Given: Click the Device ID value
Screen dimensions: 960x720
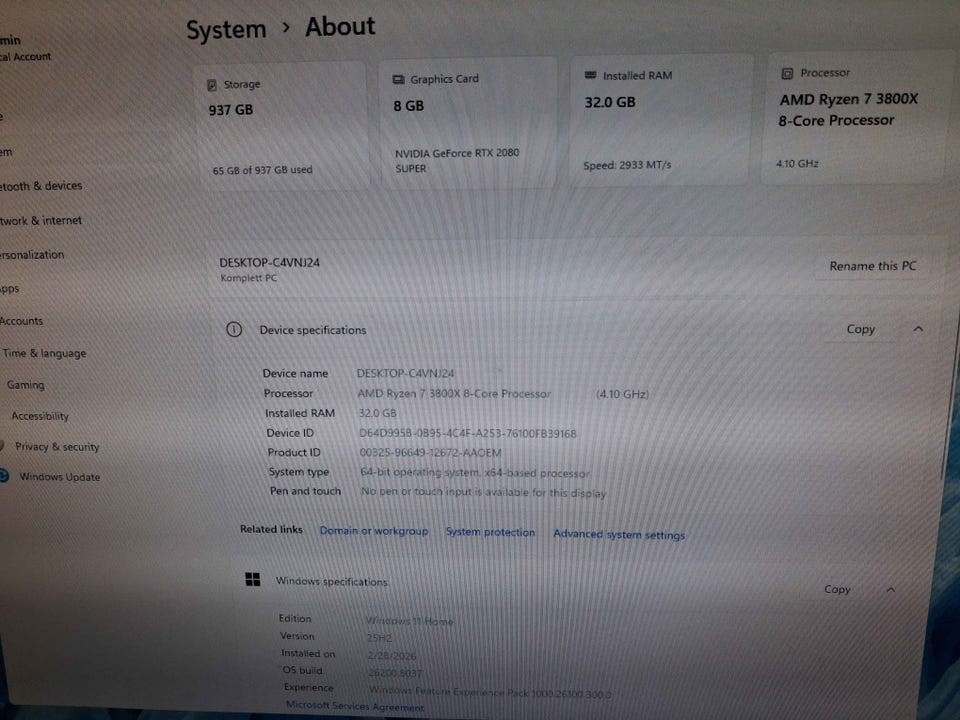Looking at the screenshot, I should click(x=467, y=433).
